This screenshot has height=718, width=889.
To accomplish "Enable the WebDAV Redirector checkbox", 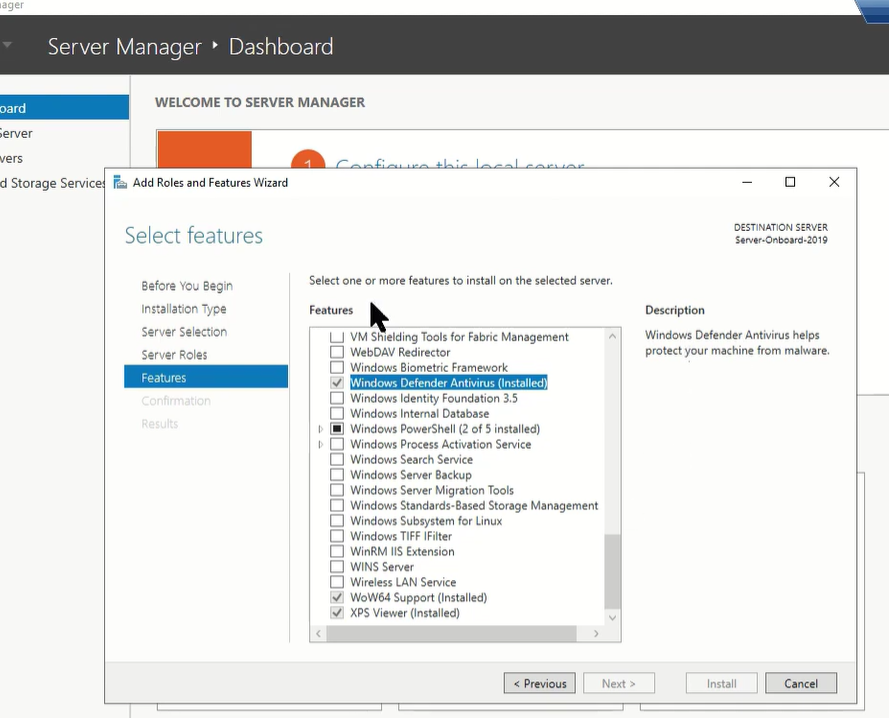I will [337, 352].
